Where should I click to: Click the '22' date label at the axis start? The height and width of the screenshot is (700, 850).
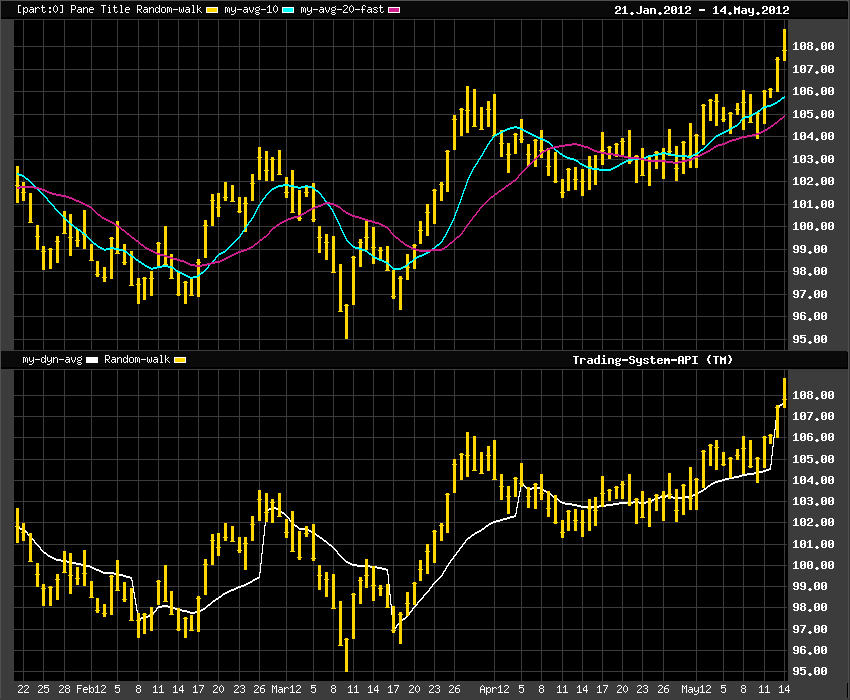[23, 689]
